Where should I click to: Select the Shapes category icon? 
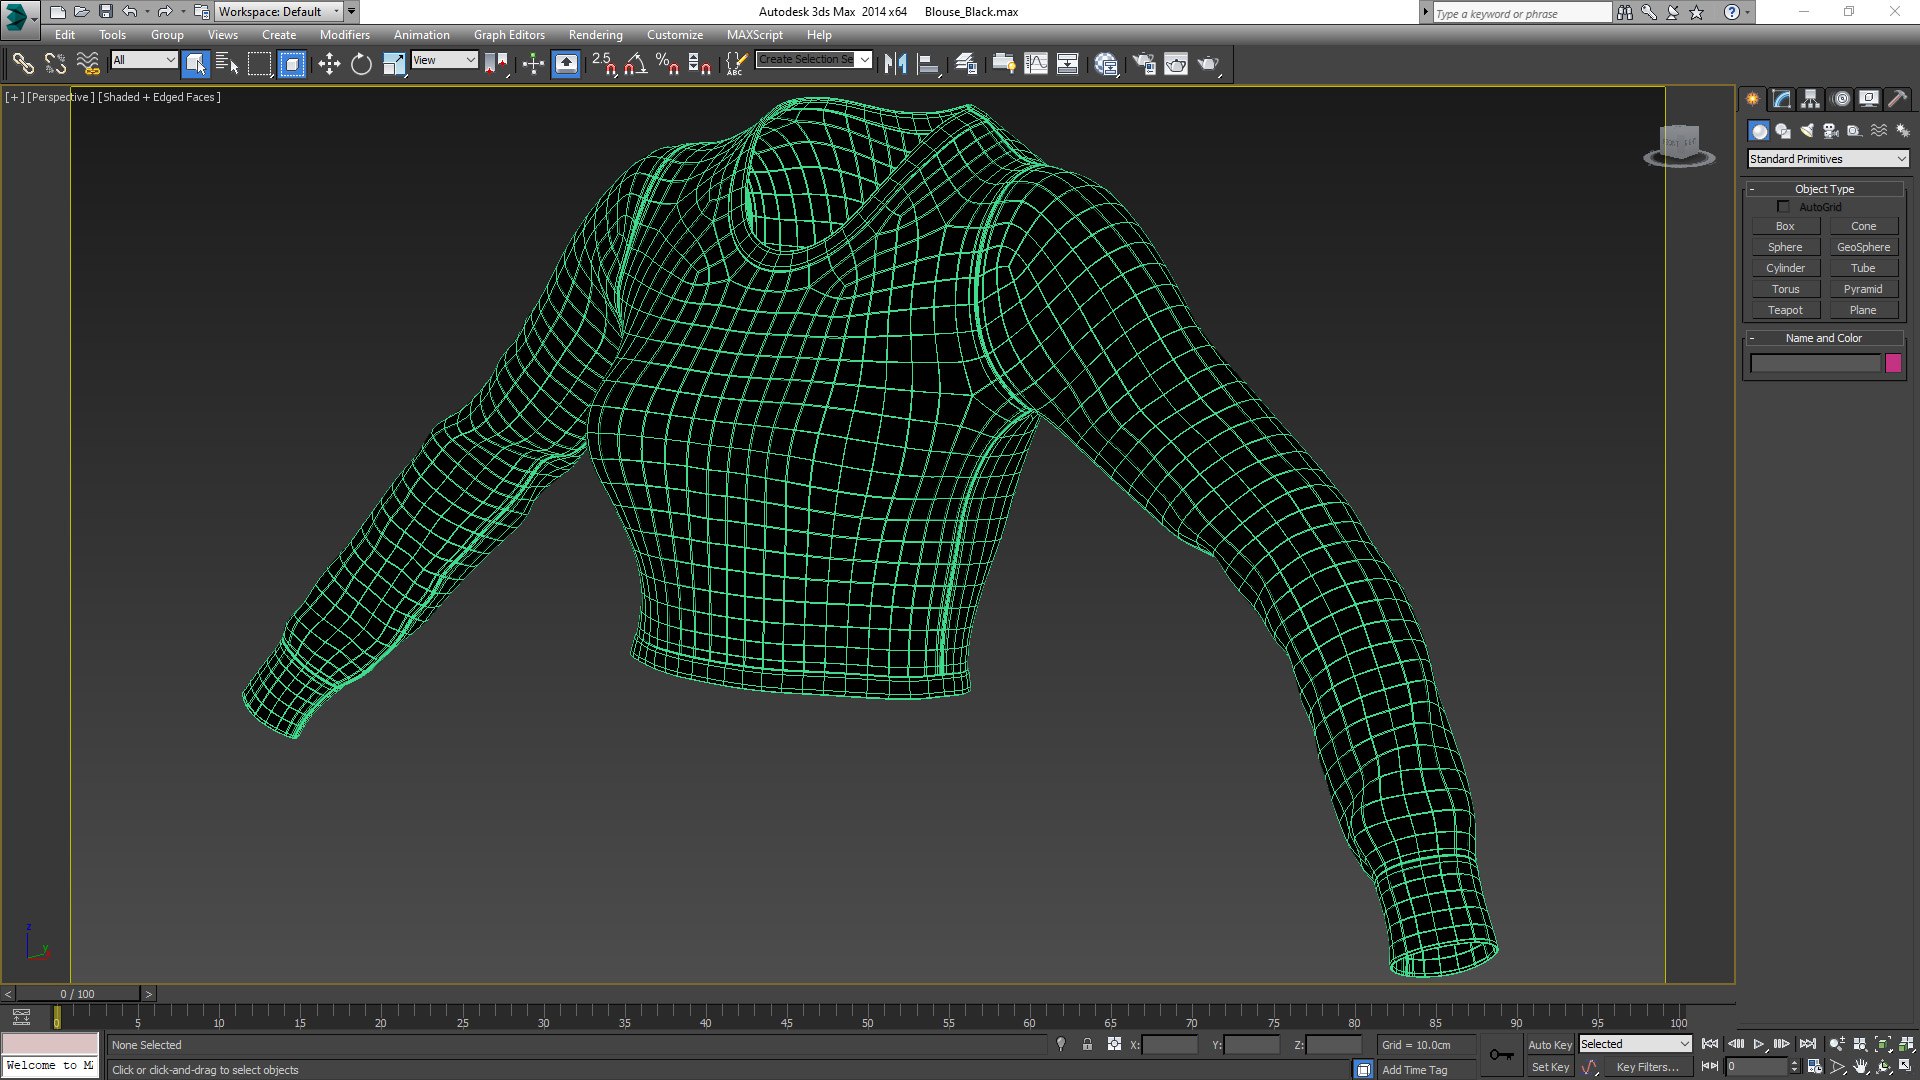[1783, 131]
